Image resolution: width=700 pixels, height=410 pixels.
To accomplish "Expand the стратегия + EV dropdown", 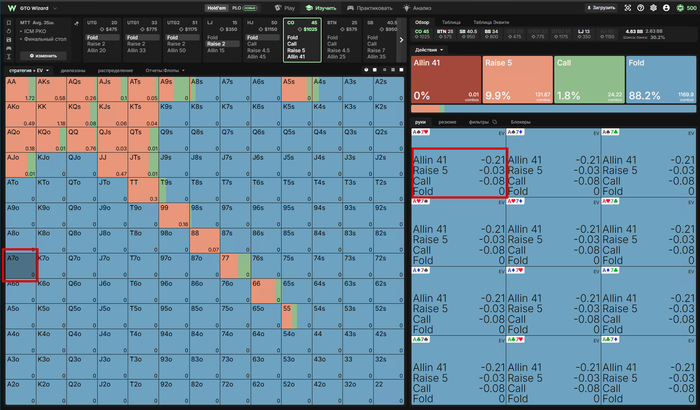I will pyautogui.click(x=29, y=71).
